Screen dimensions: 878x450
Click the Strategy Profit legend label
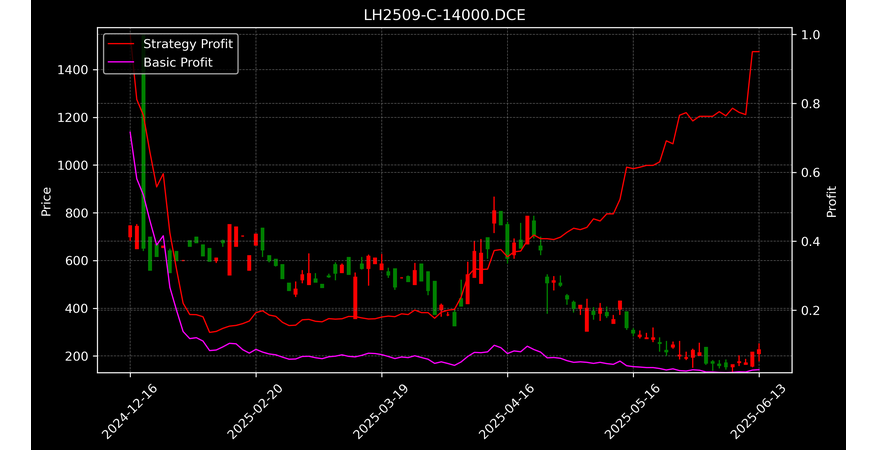tap(188, 44)
